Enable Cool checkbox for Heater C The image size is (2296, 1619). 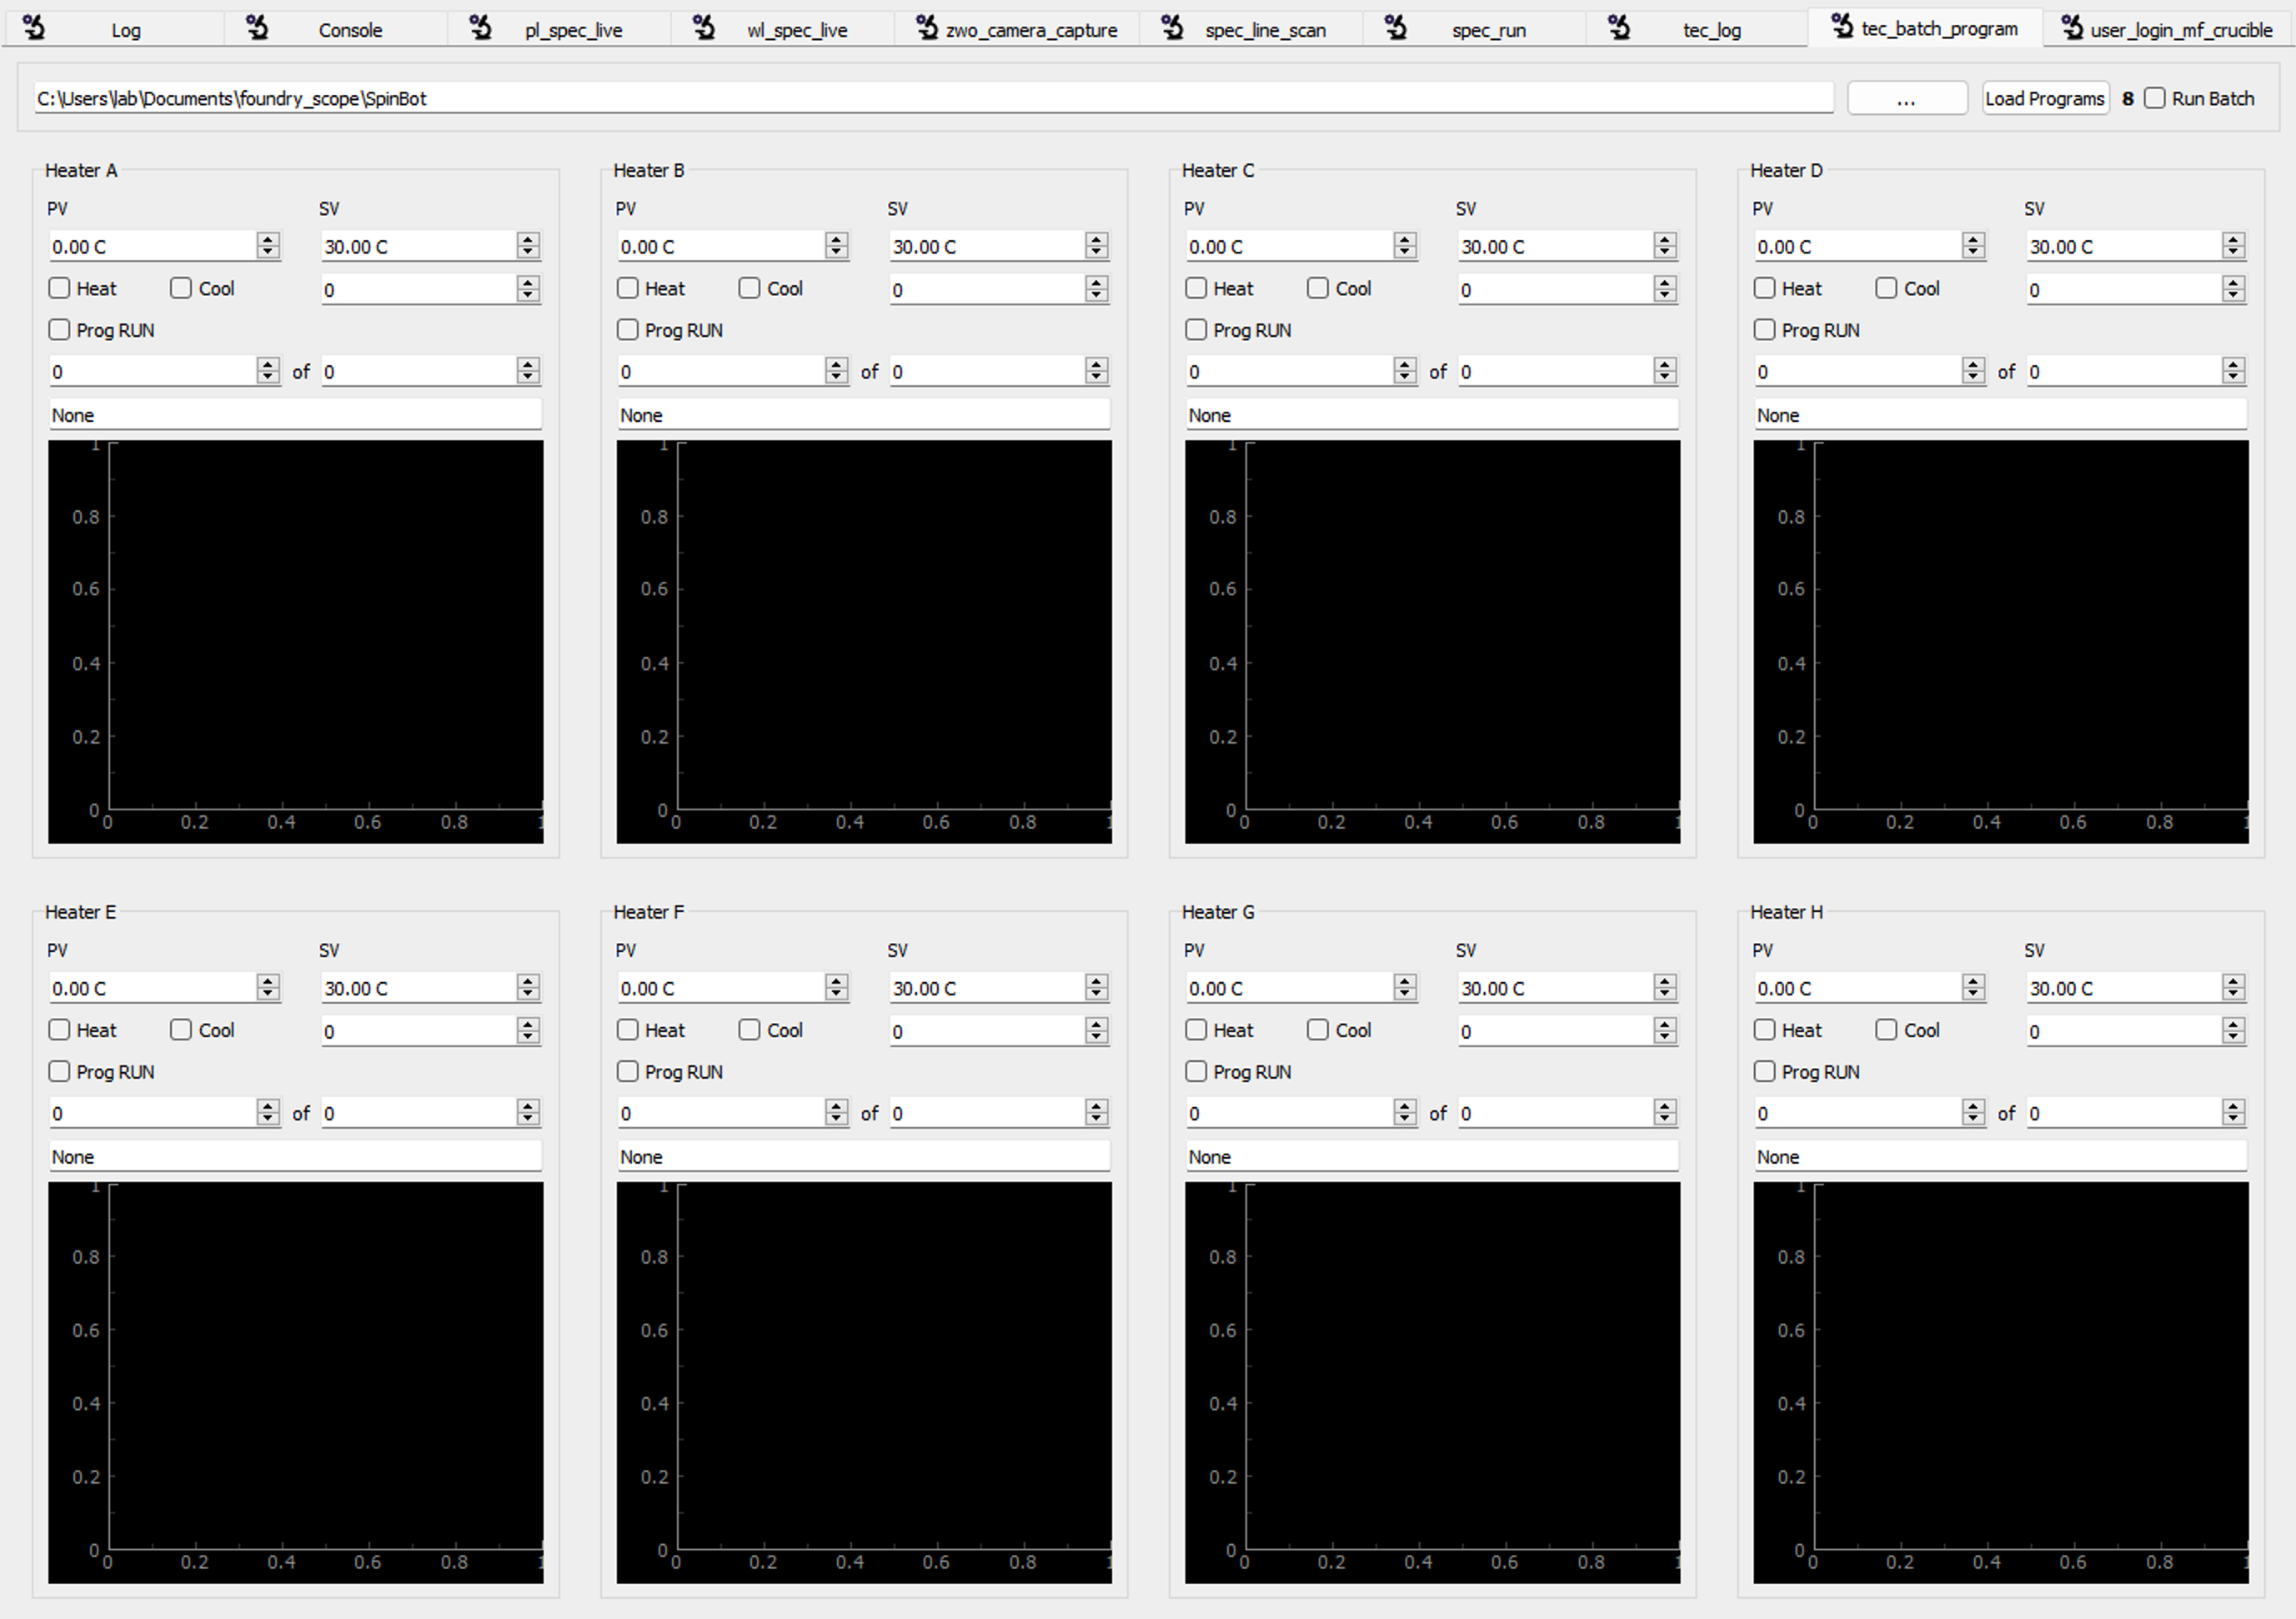click(x=1318, y=288)
